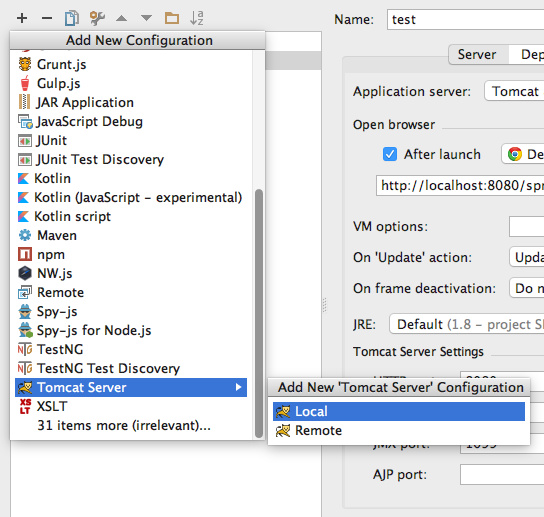Click the JUnit icon
This screenshot has height=517, width=544.
click(x=25, y=141)
